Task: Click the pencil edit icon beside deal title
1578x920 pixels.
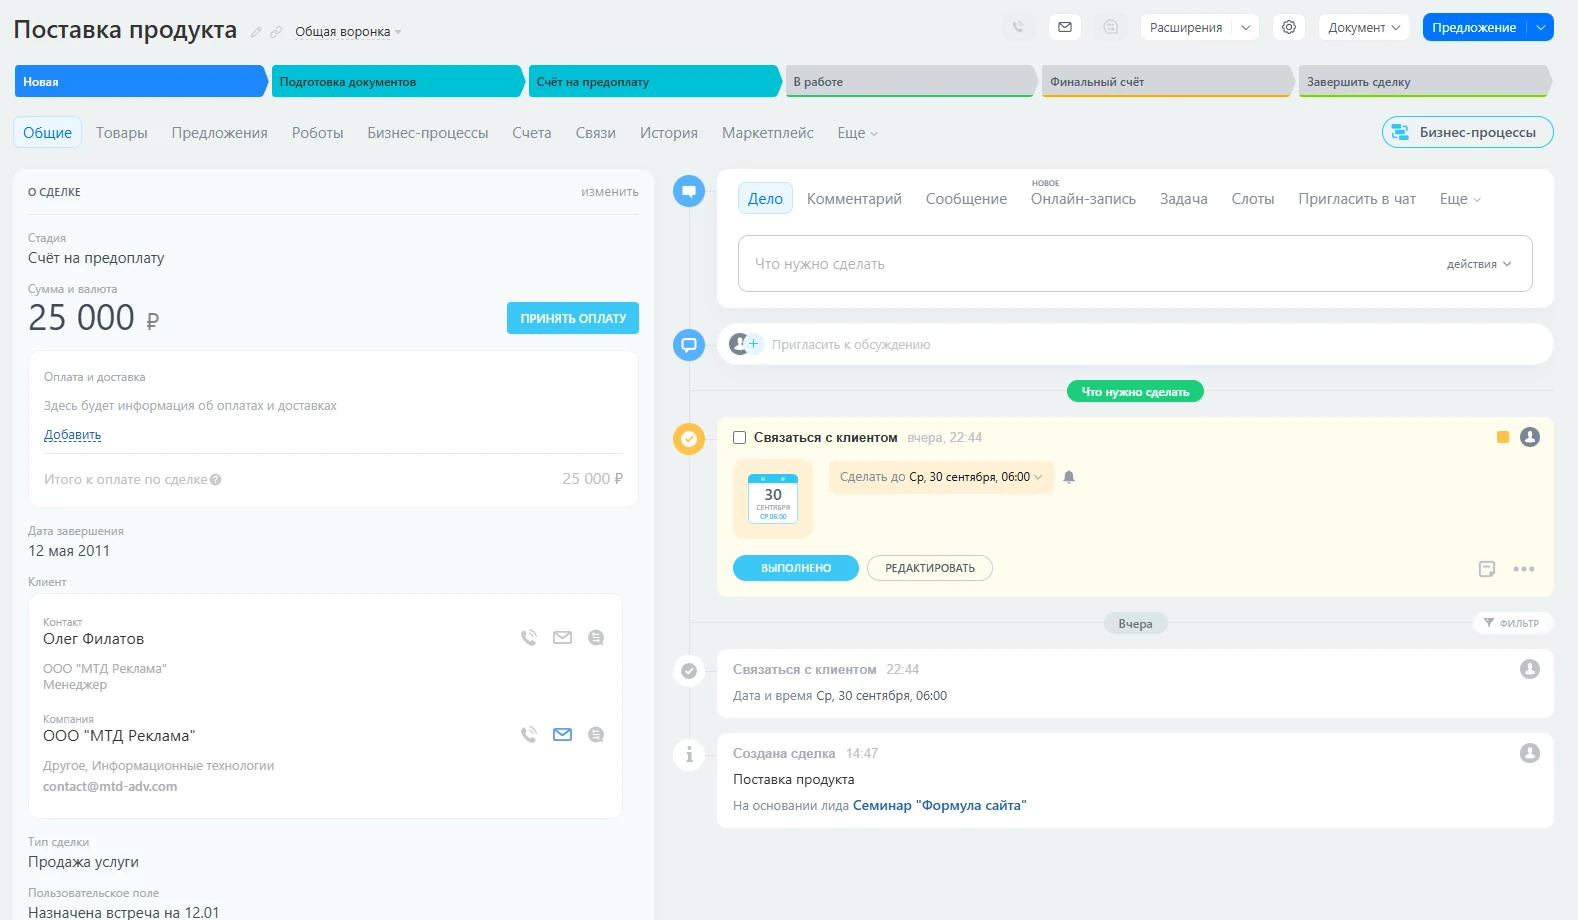Action: (x=256, y=32)
